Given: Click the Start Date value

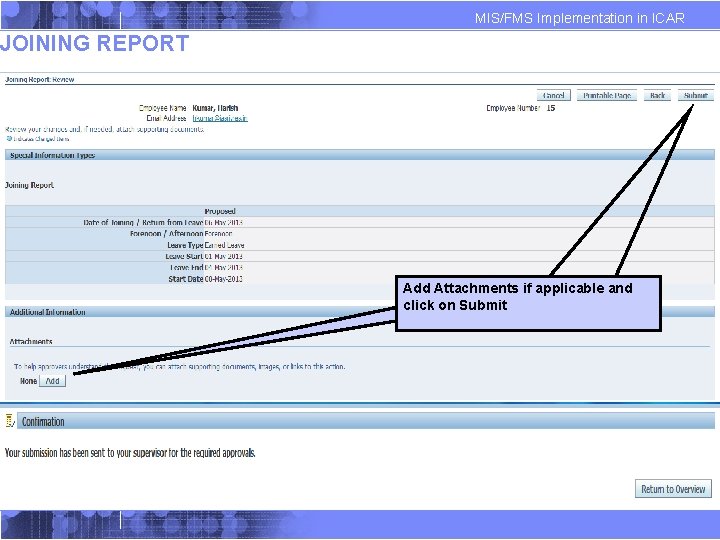Looking at the screenshot, I should 224,279.
